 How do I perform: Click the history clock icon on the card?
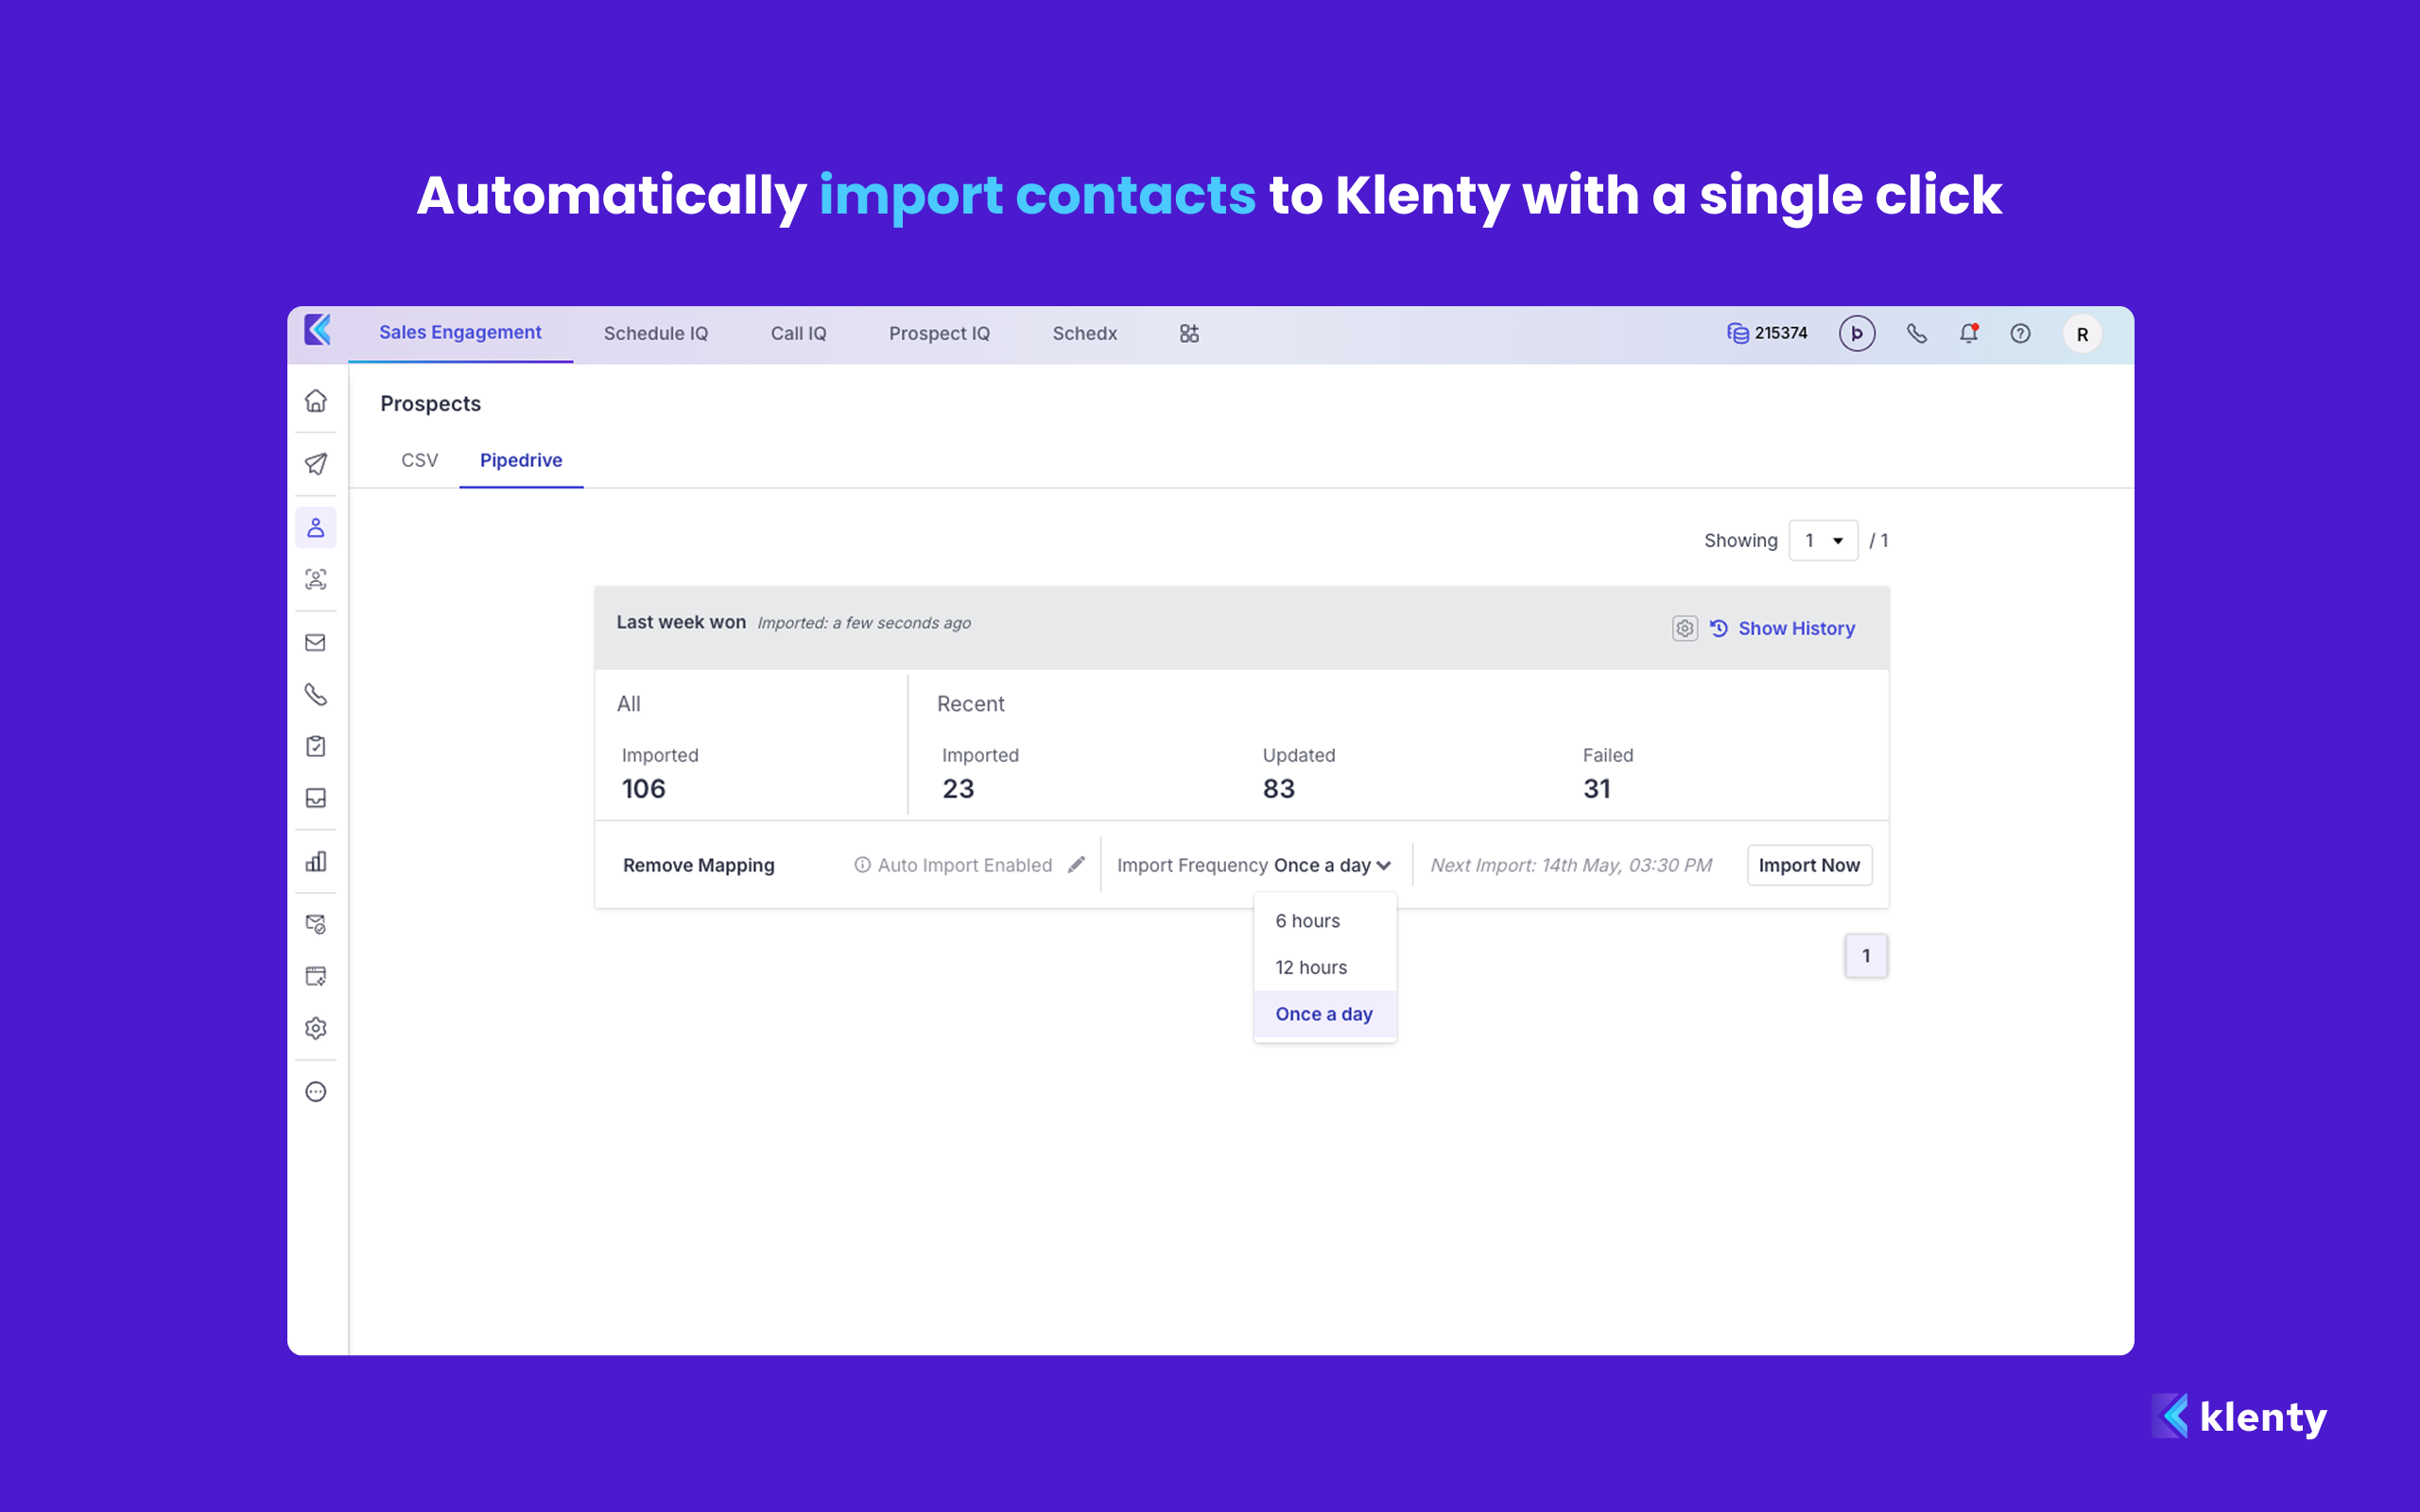(1719, 628)
